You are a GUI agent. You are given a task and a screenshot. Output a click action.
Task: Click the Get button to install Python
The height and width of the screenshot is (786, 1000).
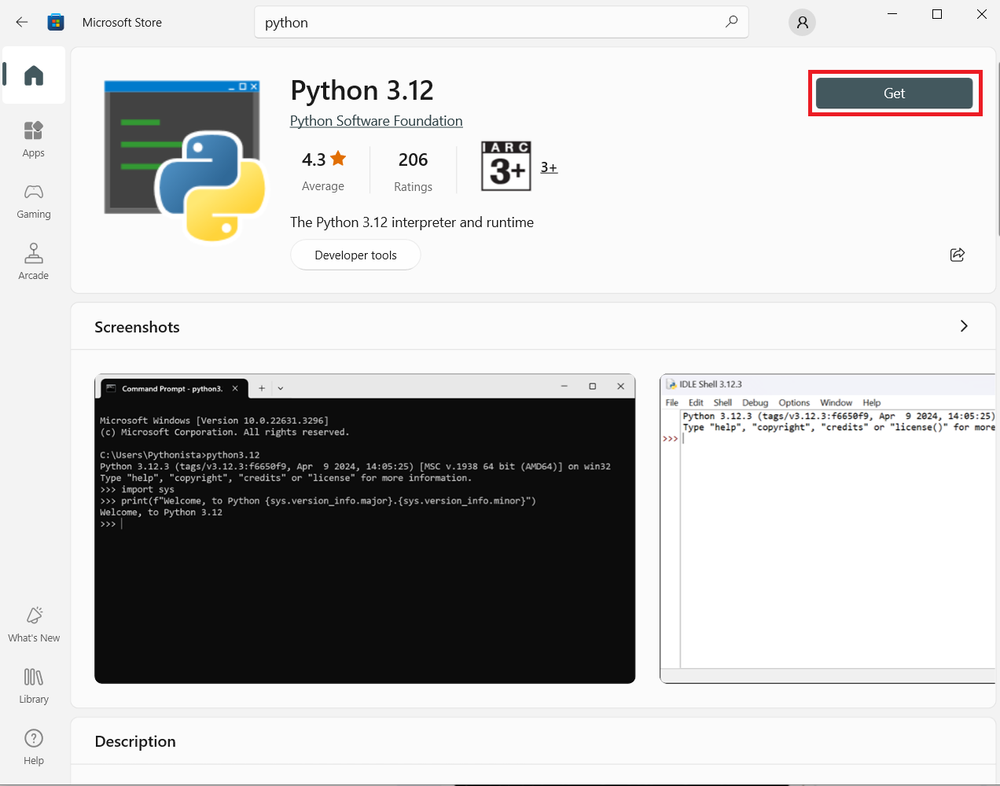tap(894, 92)
